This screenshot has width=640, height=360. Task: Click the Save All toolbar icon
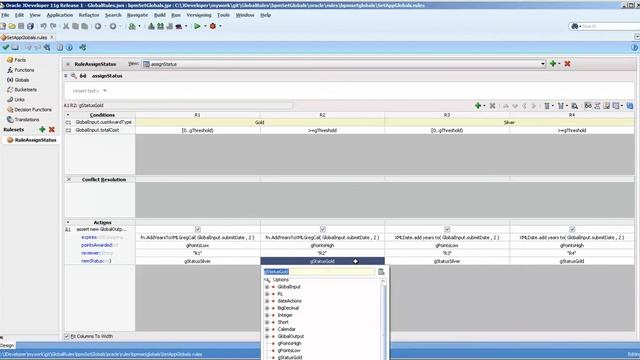tap(30, 26)
